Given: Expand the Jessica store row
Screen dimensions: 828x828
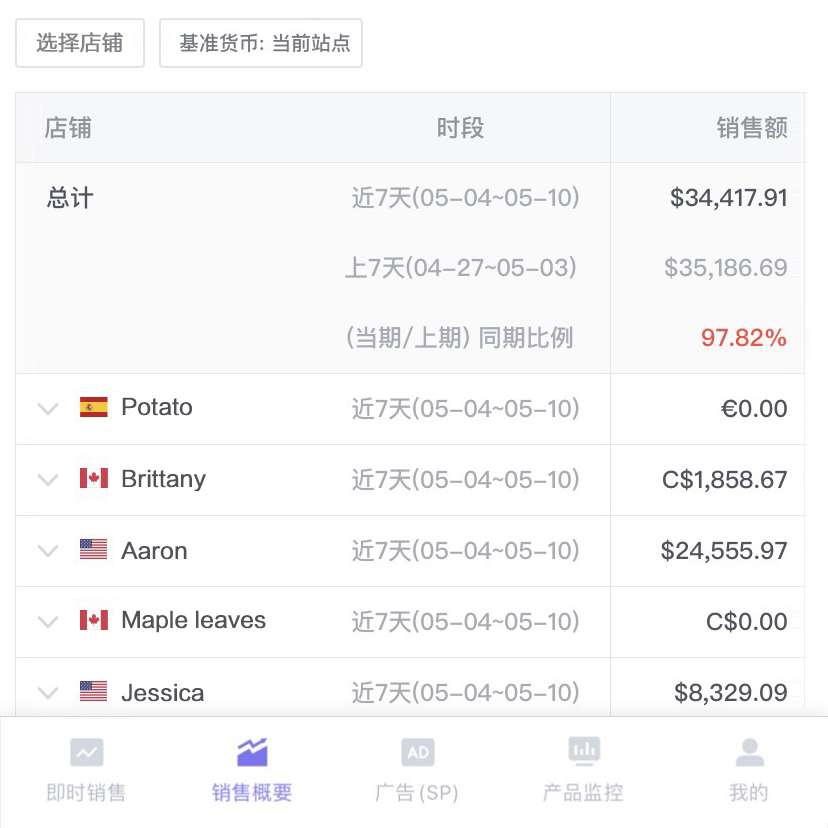Looking at the screenshot, I should 48,692.
